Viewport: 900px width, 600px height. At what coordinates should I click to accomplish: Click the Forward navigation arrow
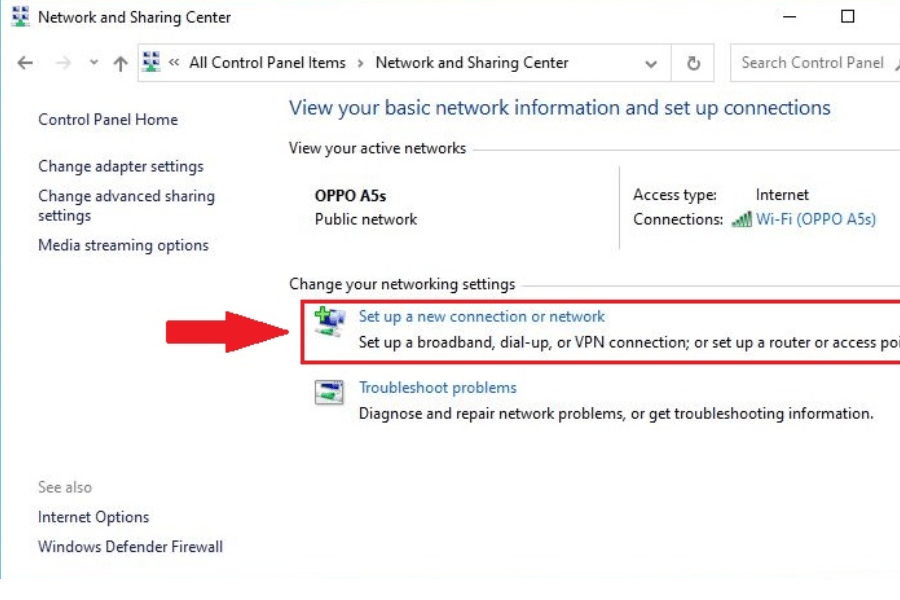coord(63,63)
